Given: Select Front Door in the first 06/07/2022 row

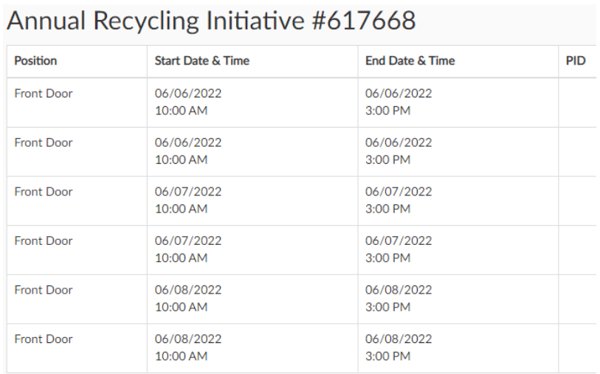Looking at the screenshot, I should [x=43, y=192].
